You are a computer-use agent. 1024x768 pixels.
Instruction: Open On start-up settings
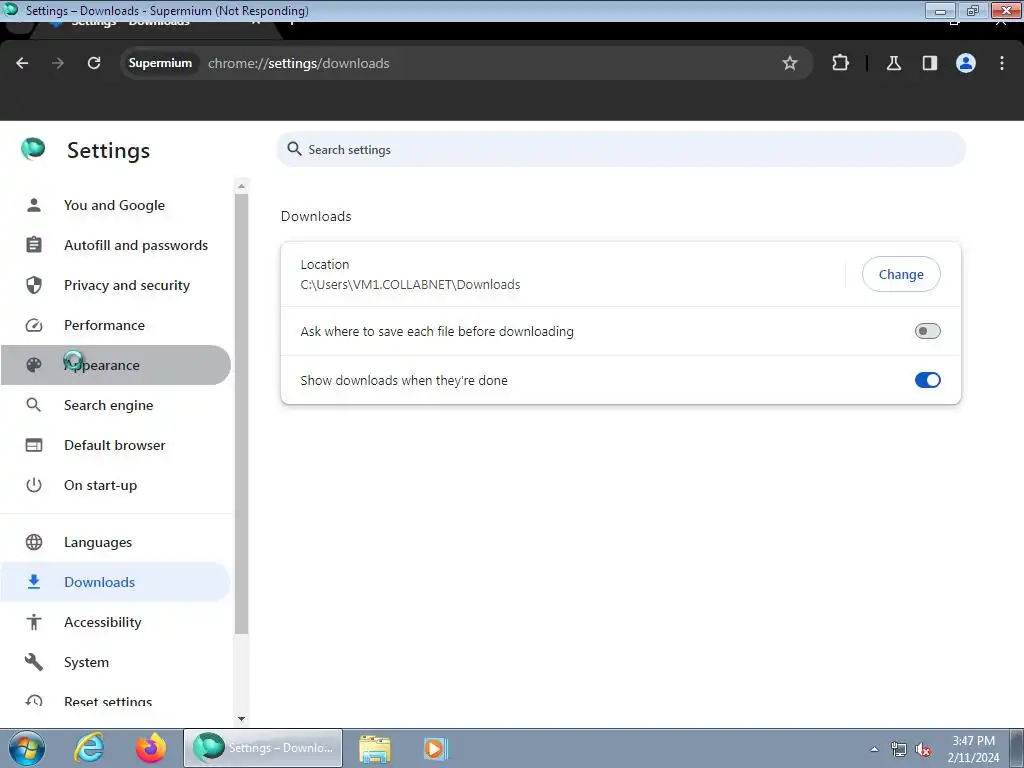(x=115, y=485)
